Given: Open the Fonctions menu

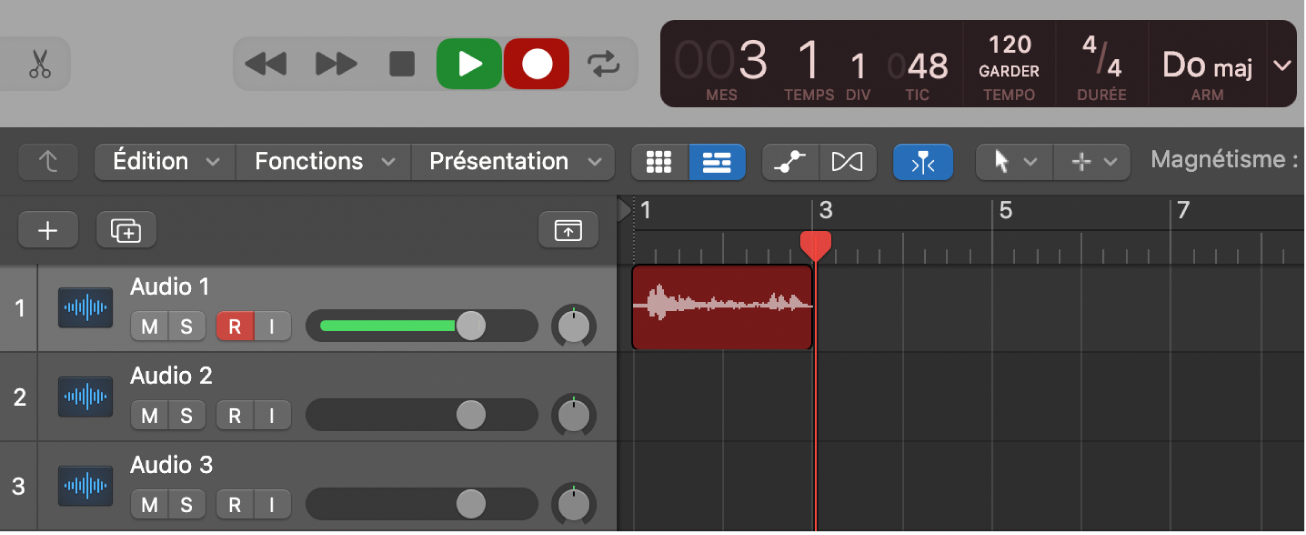Looking at the screenshot, I should click(323, 161).
